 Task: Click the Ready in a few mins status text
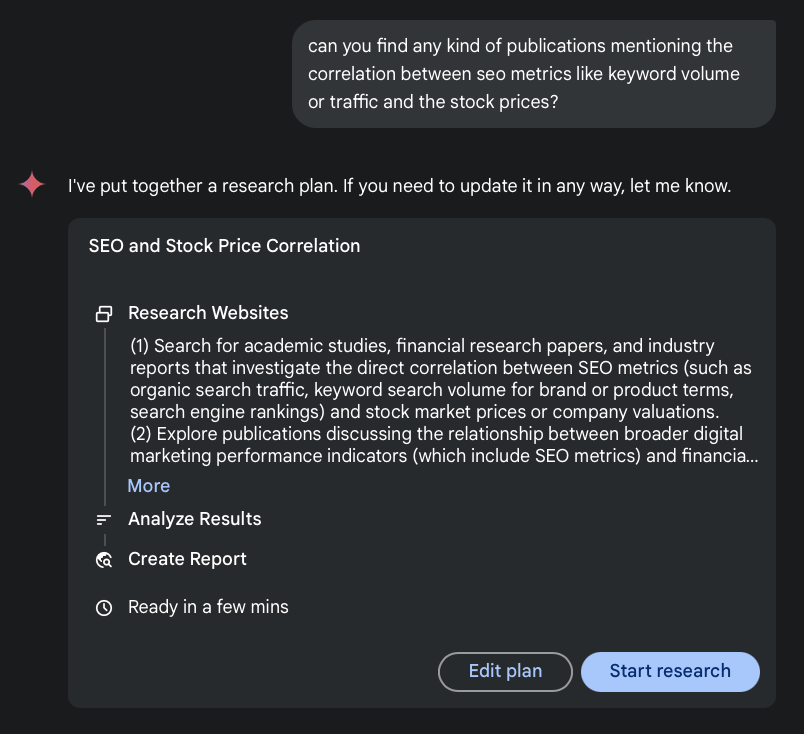click(x=208, y=607)
